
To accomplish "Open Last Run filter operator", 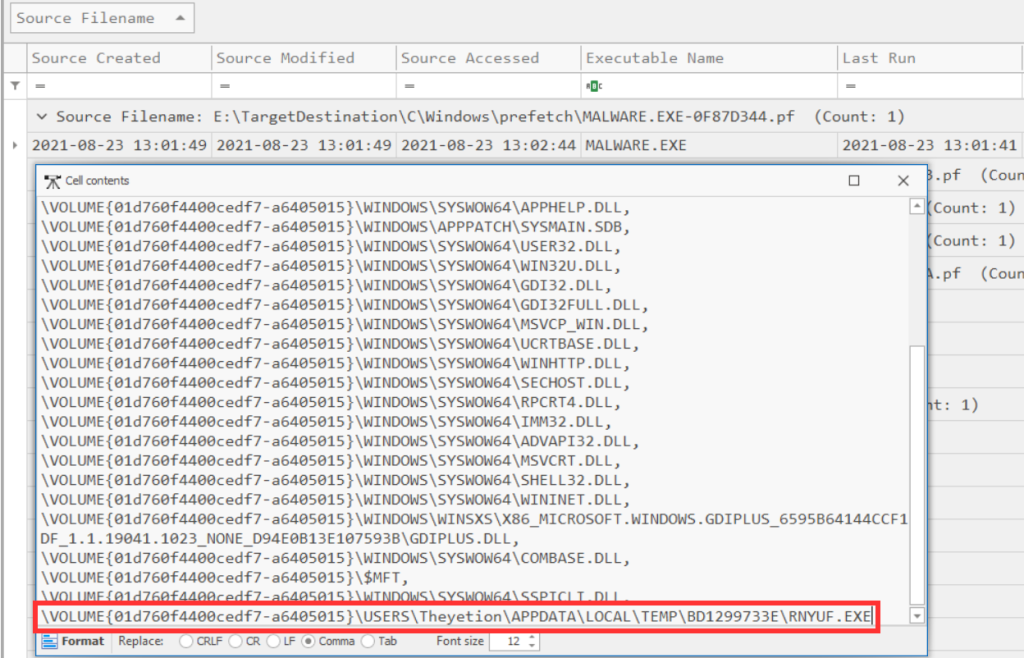I will 851,86.
